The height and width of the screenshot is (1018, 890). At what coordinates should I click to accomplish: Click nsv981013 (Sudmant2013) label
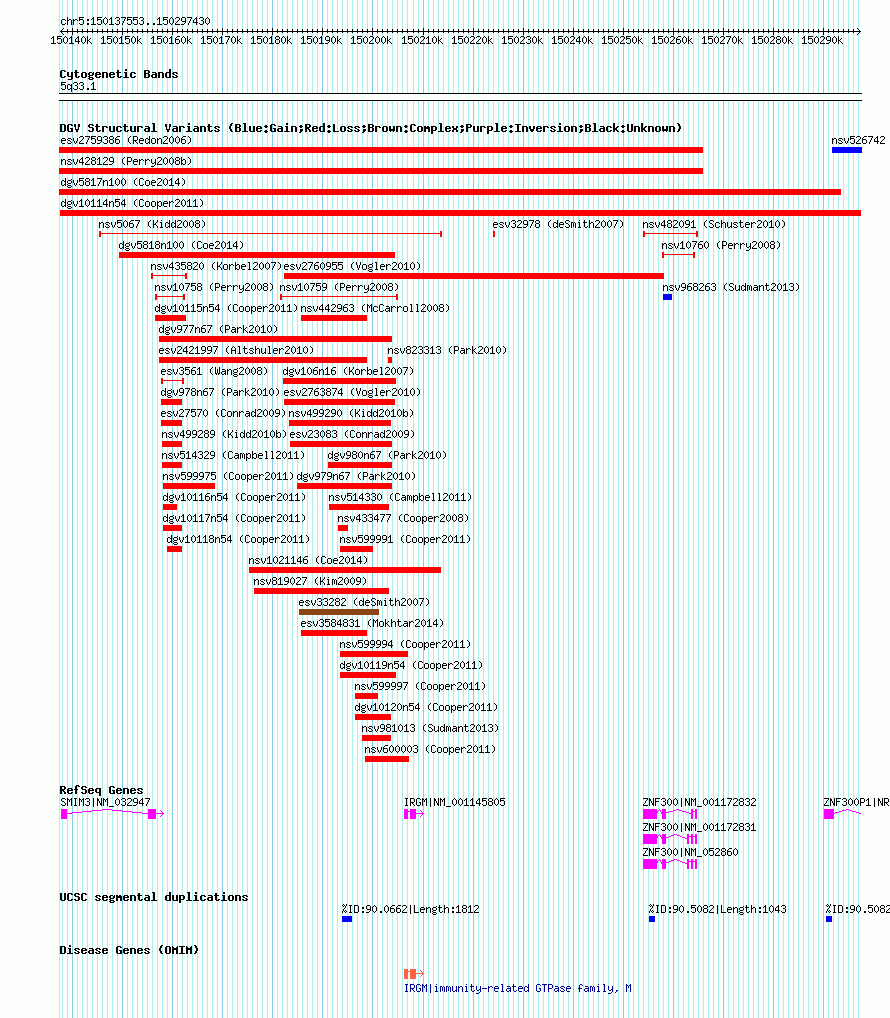[430, 728]
